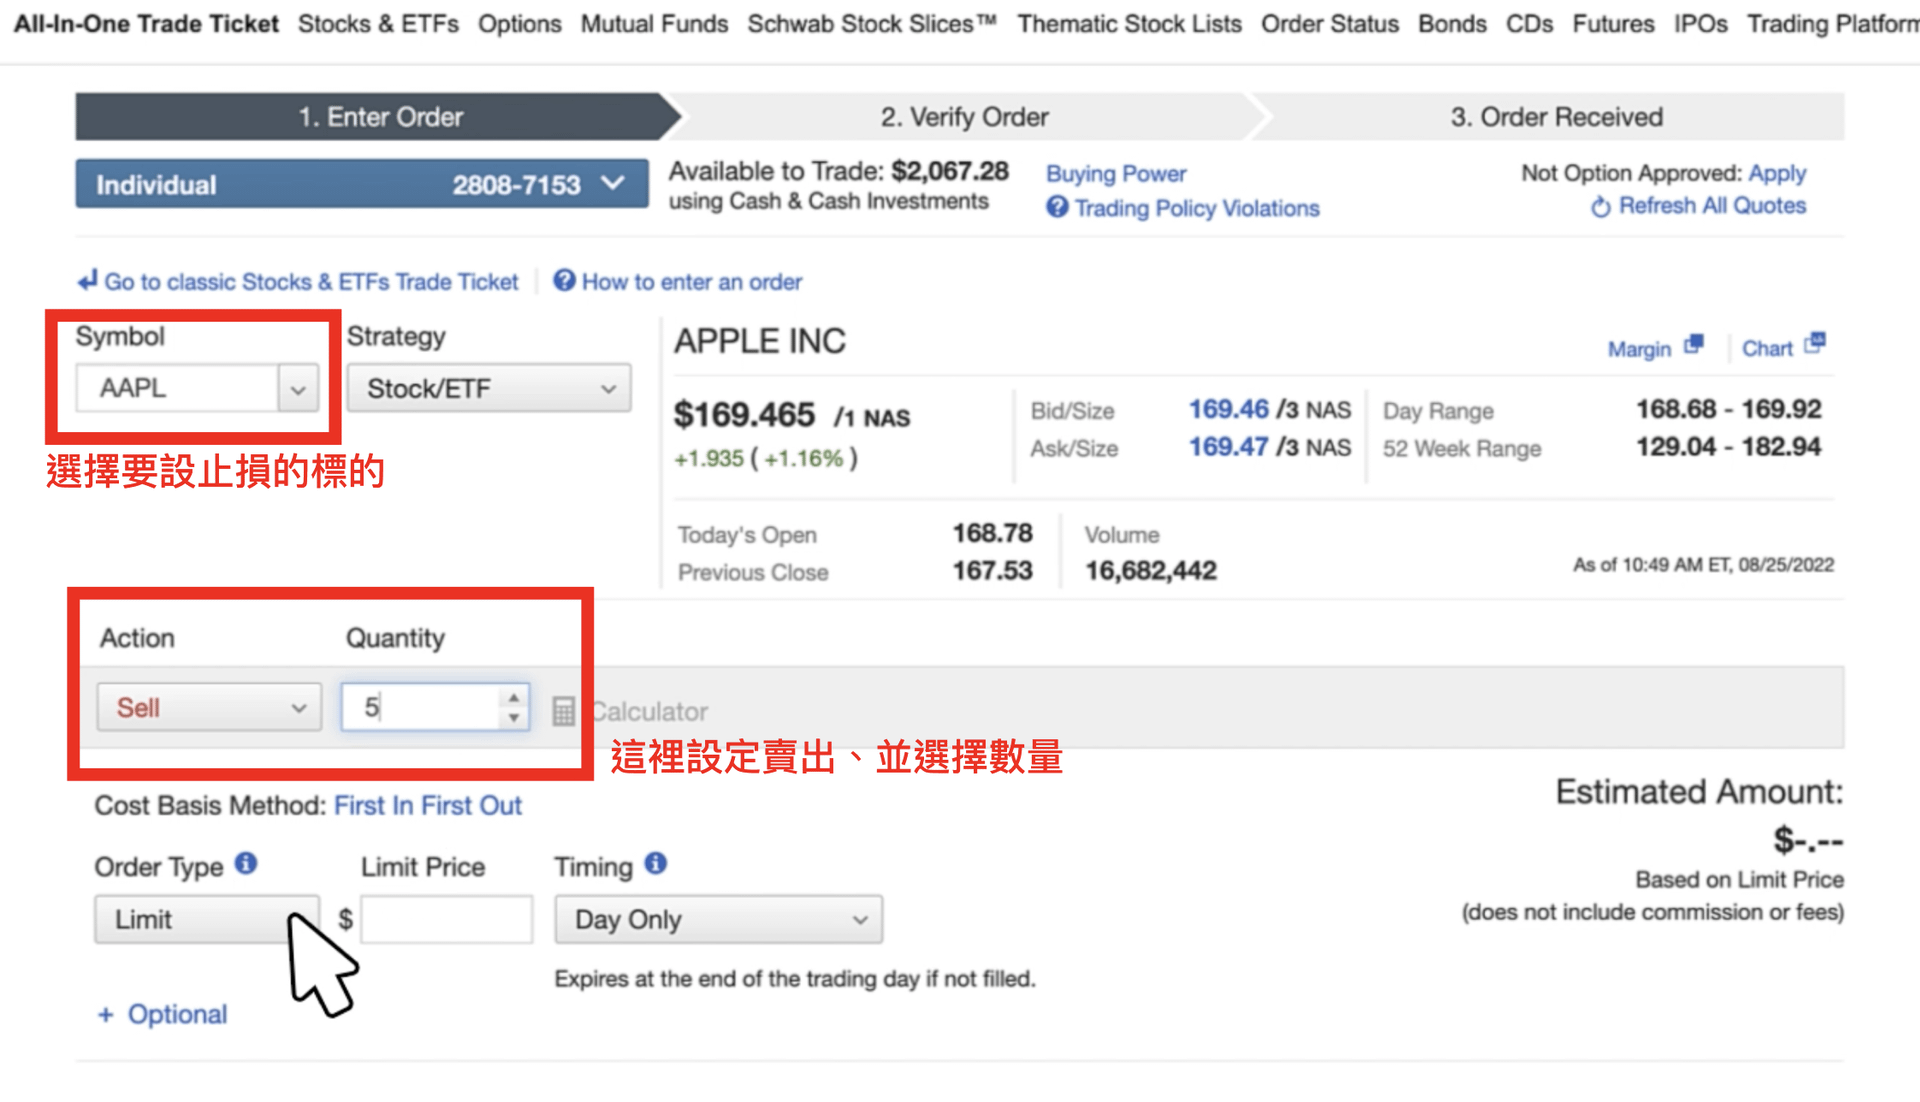Click the Refresh All Quotes icon
Image resolution: width=1920 pixels, height=1102 pixels.
tap(1600, 207)
